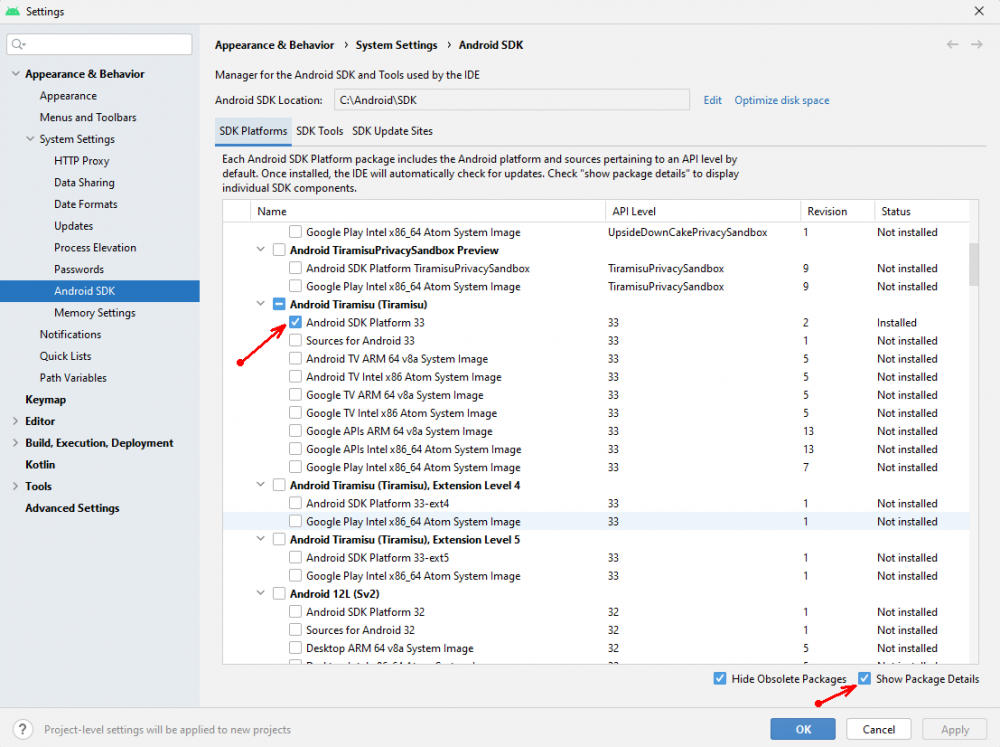Check Sources for Android 33
This screenshot has width=1000, height=747.
click(x=295, y=341)
